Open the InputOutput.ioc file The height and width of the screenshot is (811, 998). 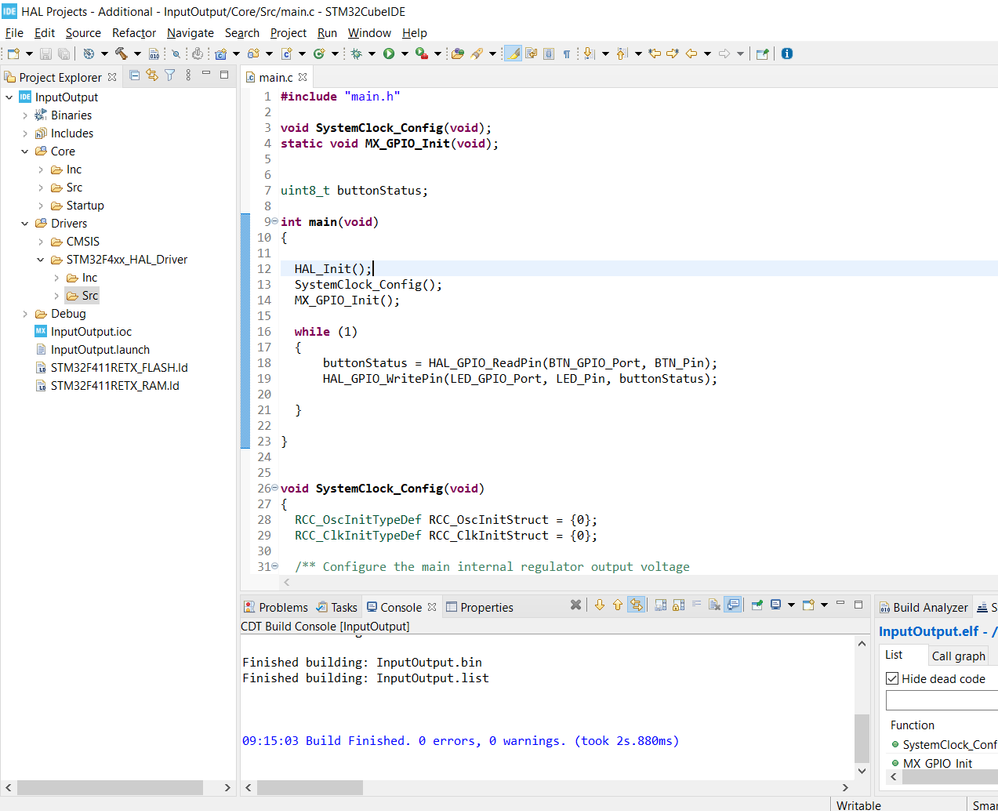point(91,331)
